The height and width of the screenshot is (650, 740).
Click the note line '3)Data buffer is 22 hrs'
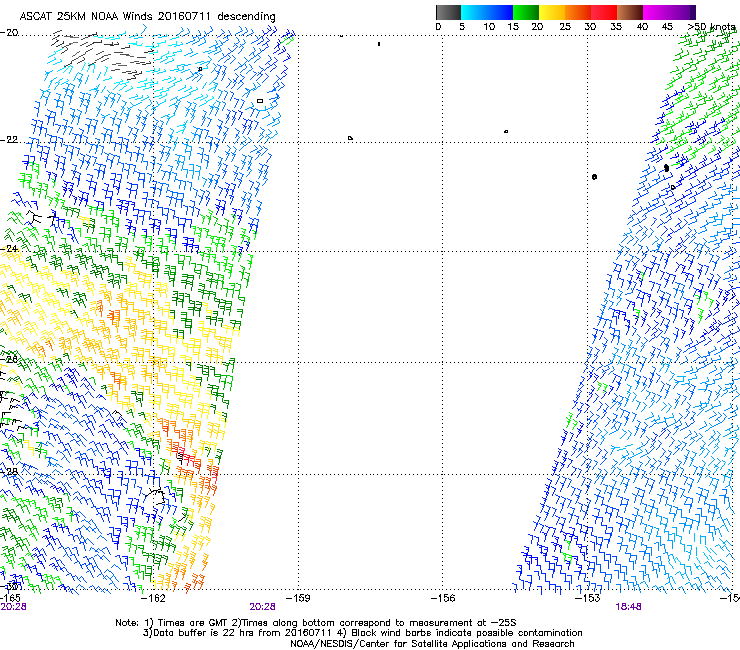(362, 633)
